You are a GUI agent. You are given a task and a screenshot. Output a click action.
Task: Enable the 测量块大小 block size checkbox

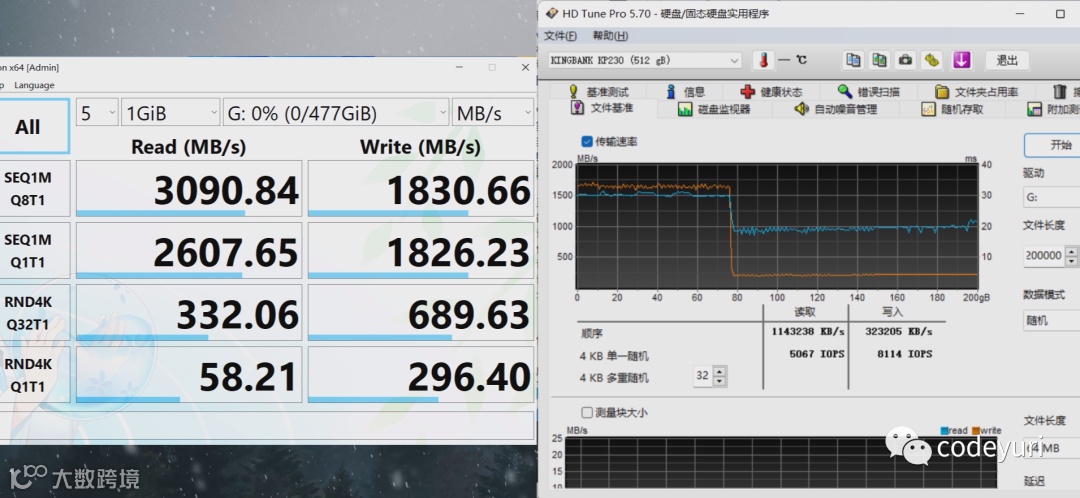587,413
